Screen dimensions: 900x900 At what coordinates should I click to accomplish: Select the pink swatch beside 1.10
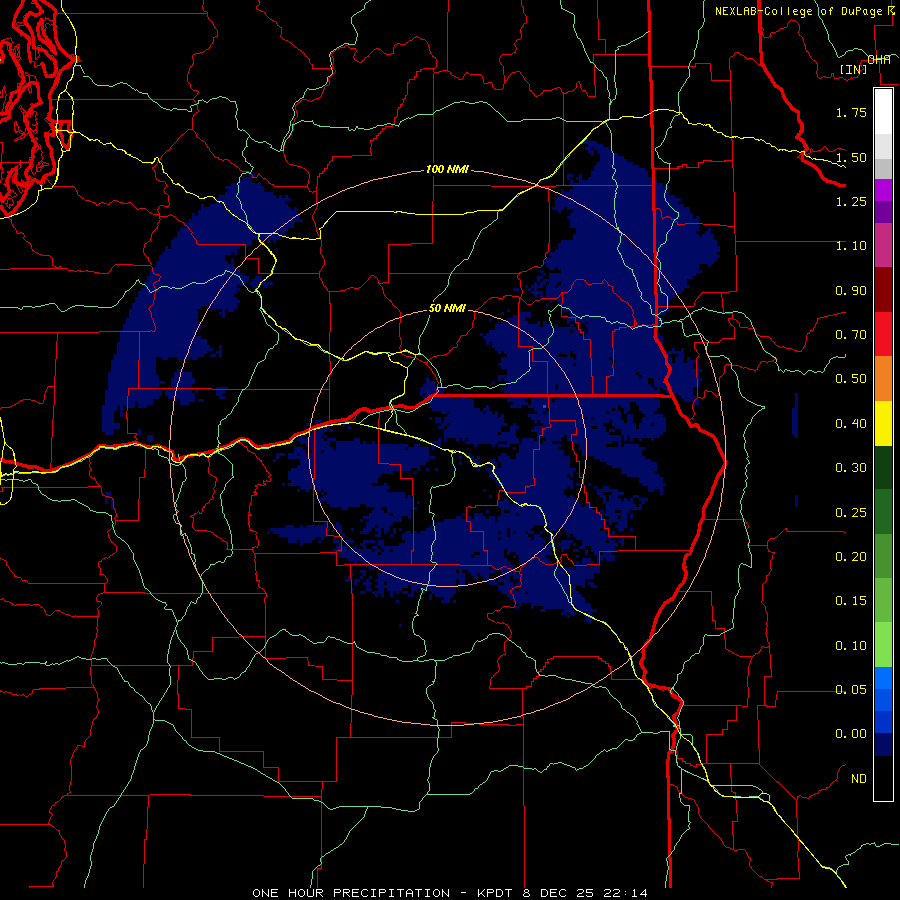point(883,246)
